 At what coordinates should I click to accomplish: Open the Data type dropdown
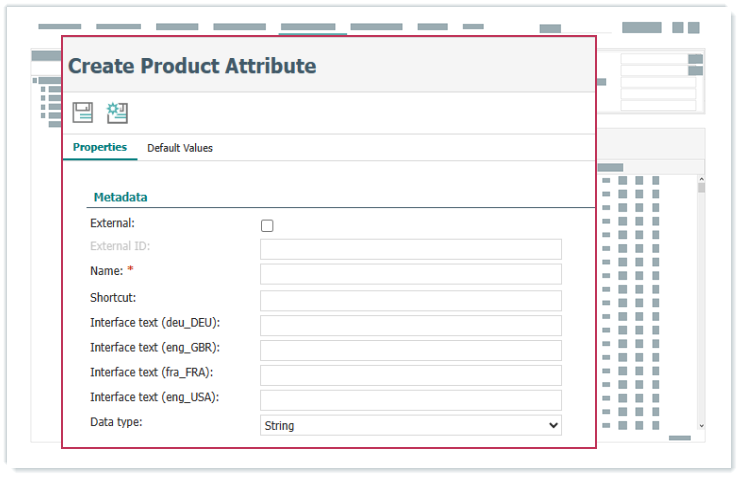tap(410, 426)
